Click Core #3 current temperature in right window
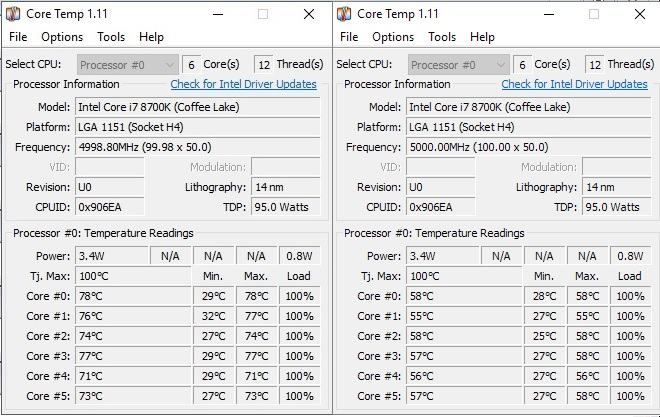This screenshot has width=660, height=417. pos(464,356)
